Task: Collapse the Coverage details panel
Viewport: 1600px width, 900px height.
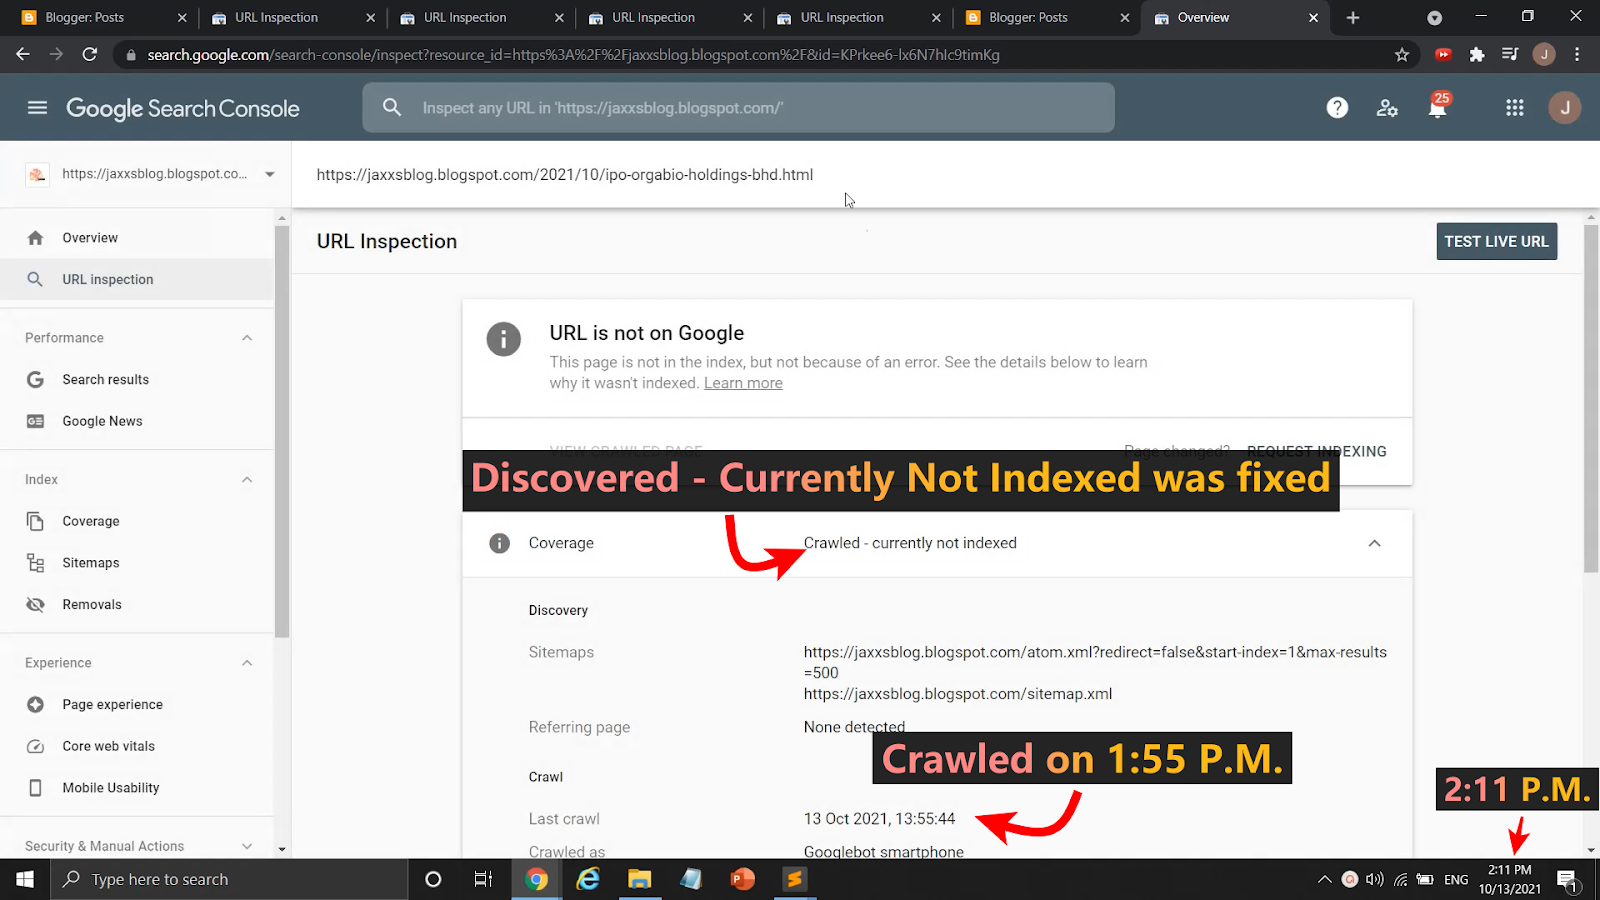Action: (1374, 543)
